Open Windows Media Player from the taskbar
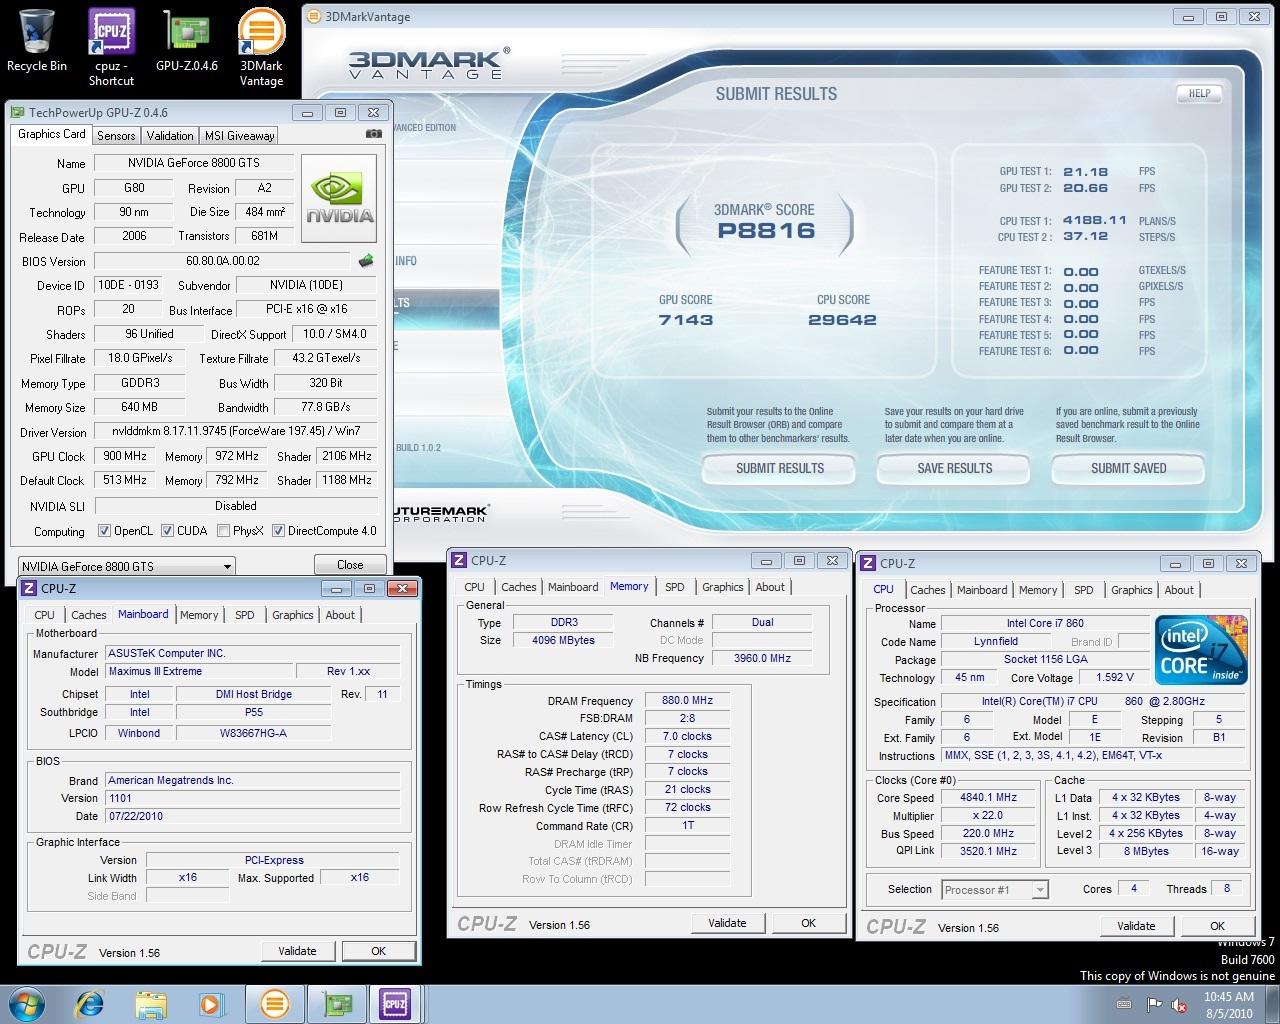 (x=211, y=1003)
